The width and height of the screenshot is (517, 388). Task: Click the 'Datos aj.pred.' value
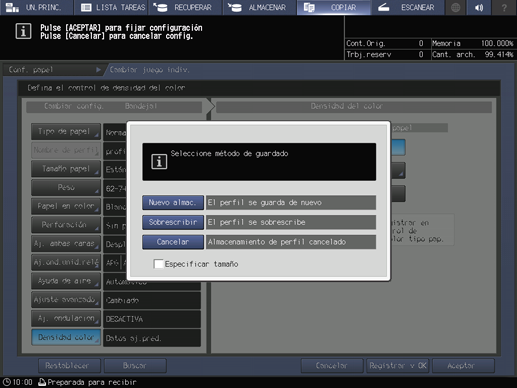click(152, 338)
